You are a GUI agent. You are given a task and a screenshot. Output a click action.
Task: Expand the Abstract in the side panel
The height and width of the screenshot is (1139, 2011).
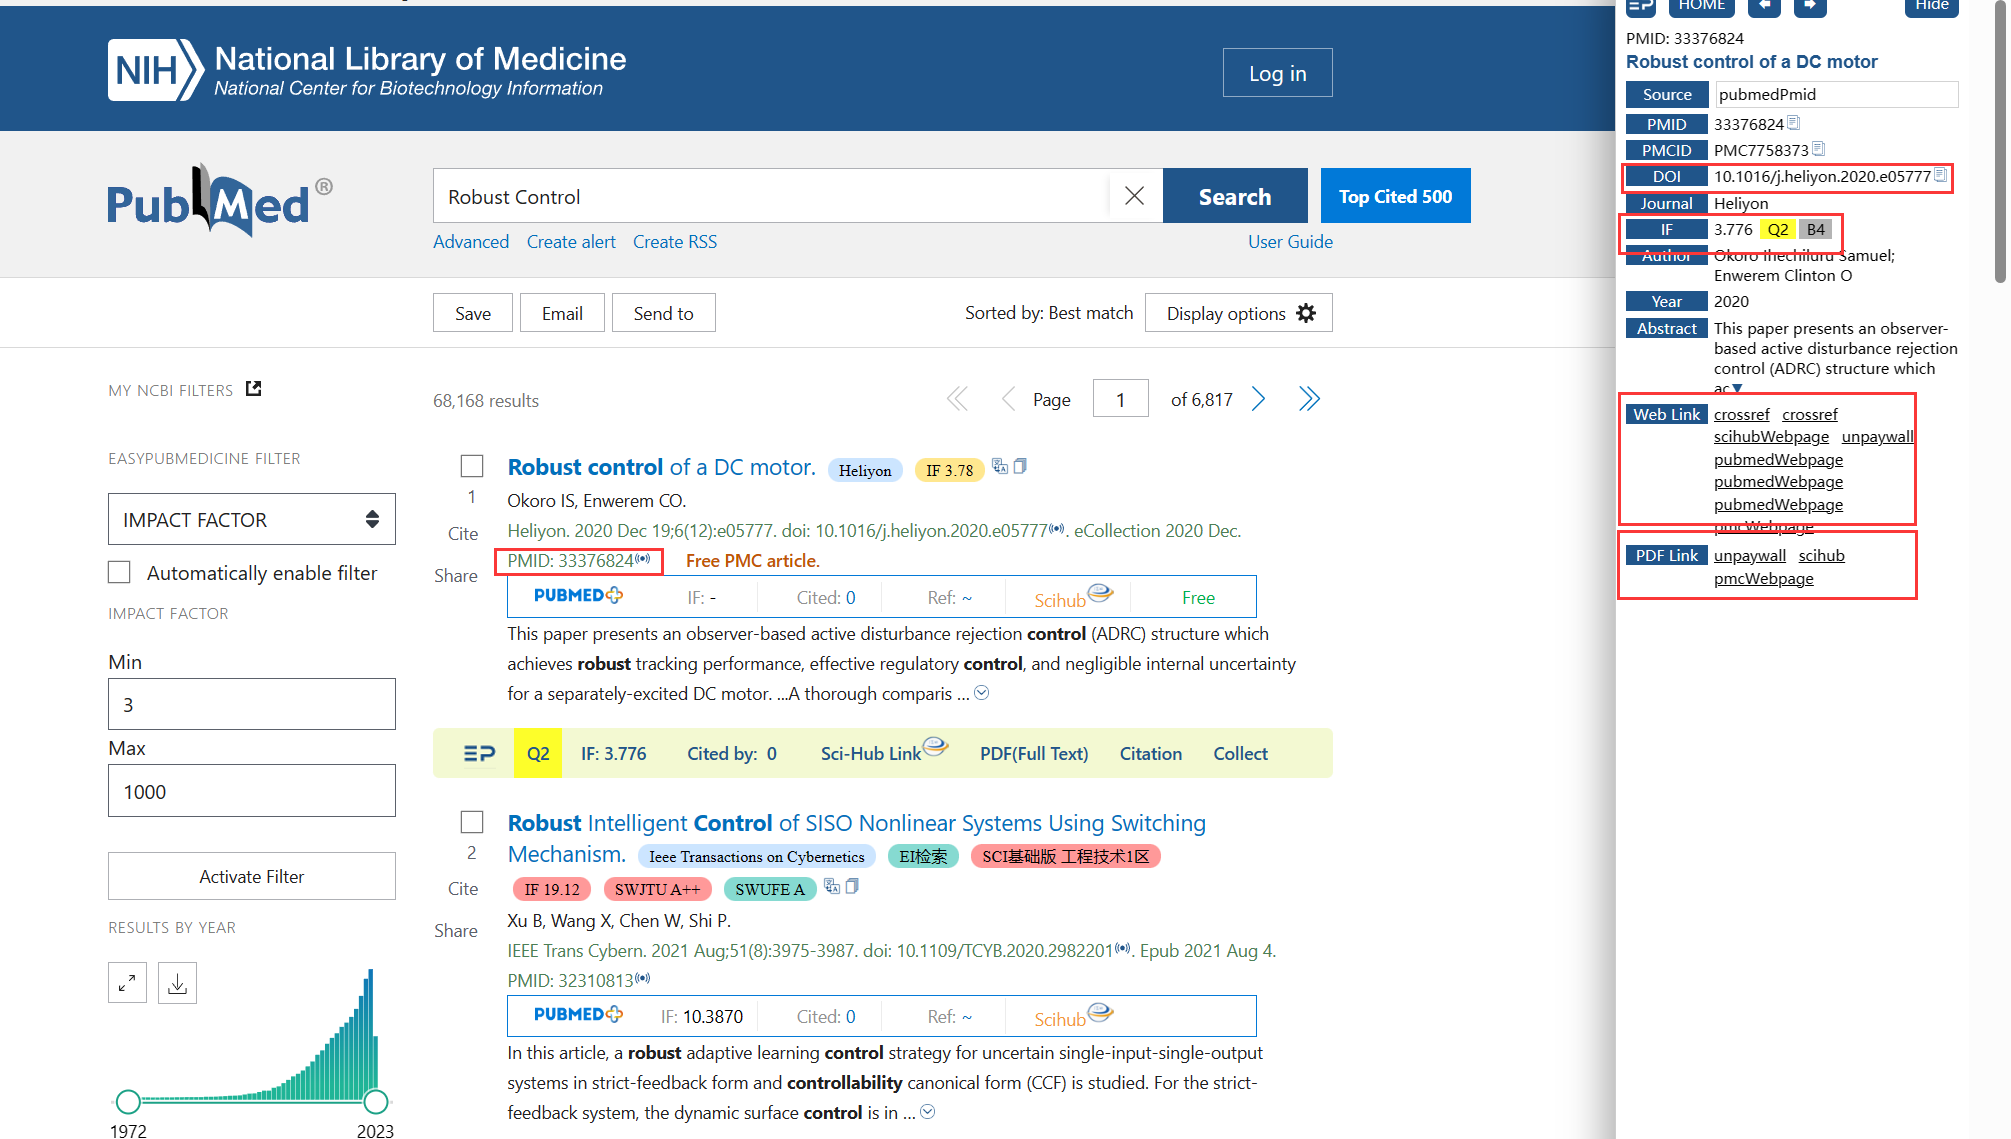1738,388
